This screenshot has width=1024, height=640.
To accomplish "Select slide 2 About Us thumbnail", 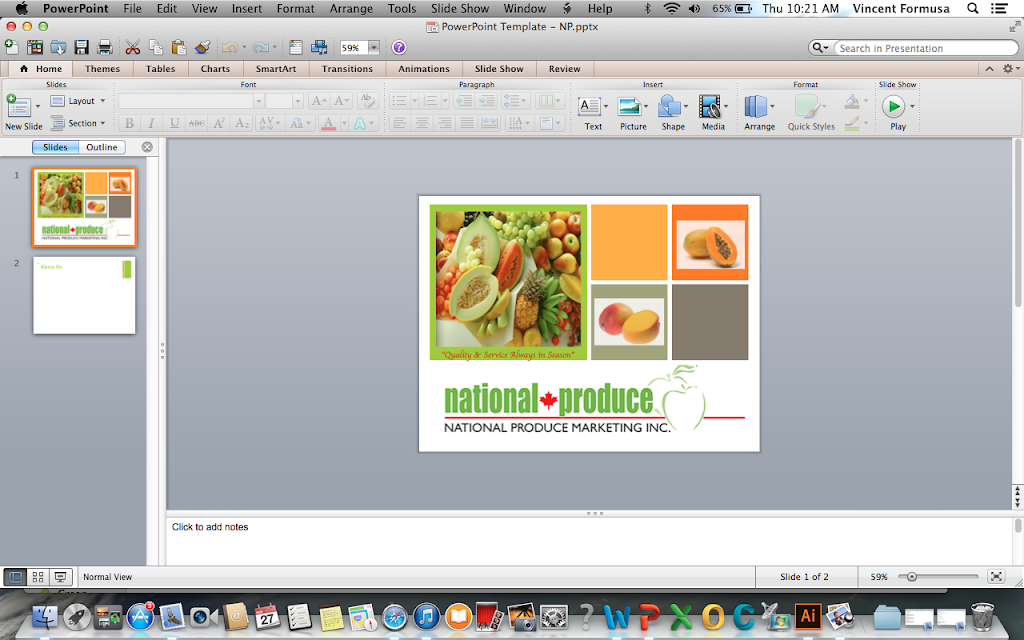I will pyautogui.click(x=84, y=295).
